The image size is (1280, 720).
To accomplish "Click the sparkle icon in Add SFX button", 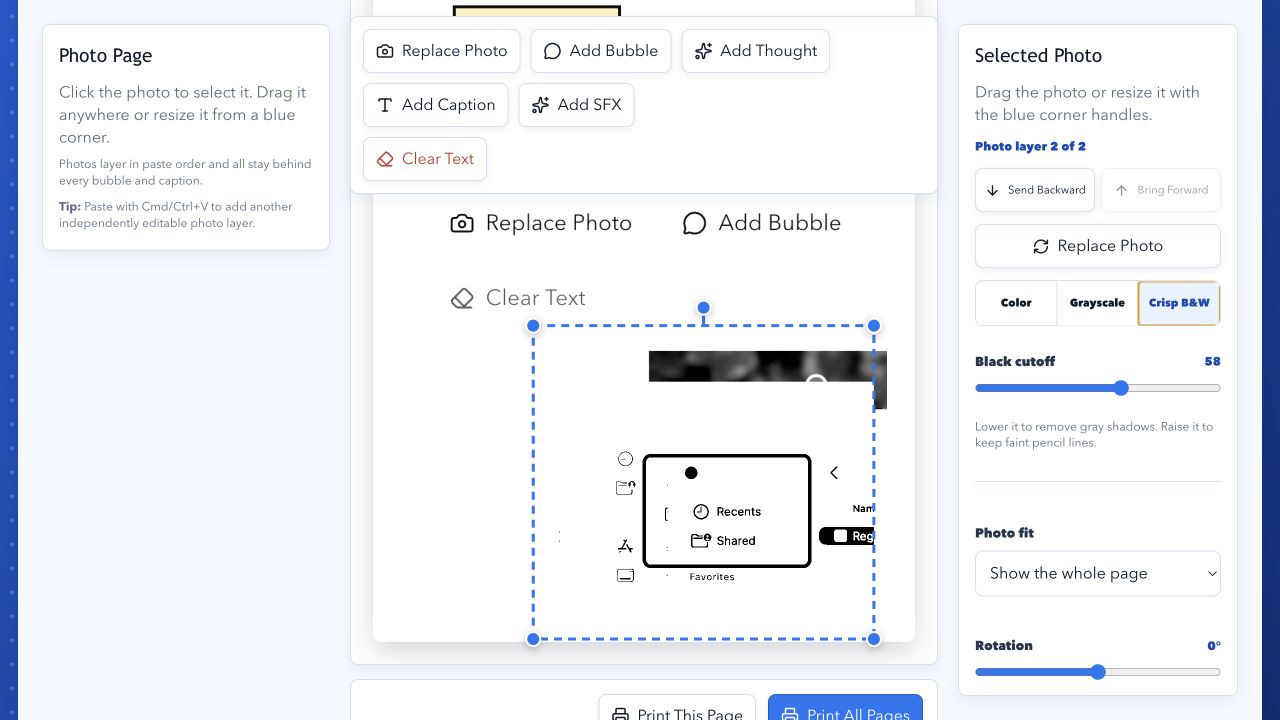I will point(540,105).
